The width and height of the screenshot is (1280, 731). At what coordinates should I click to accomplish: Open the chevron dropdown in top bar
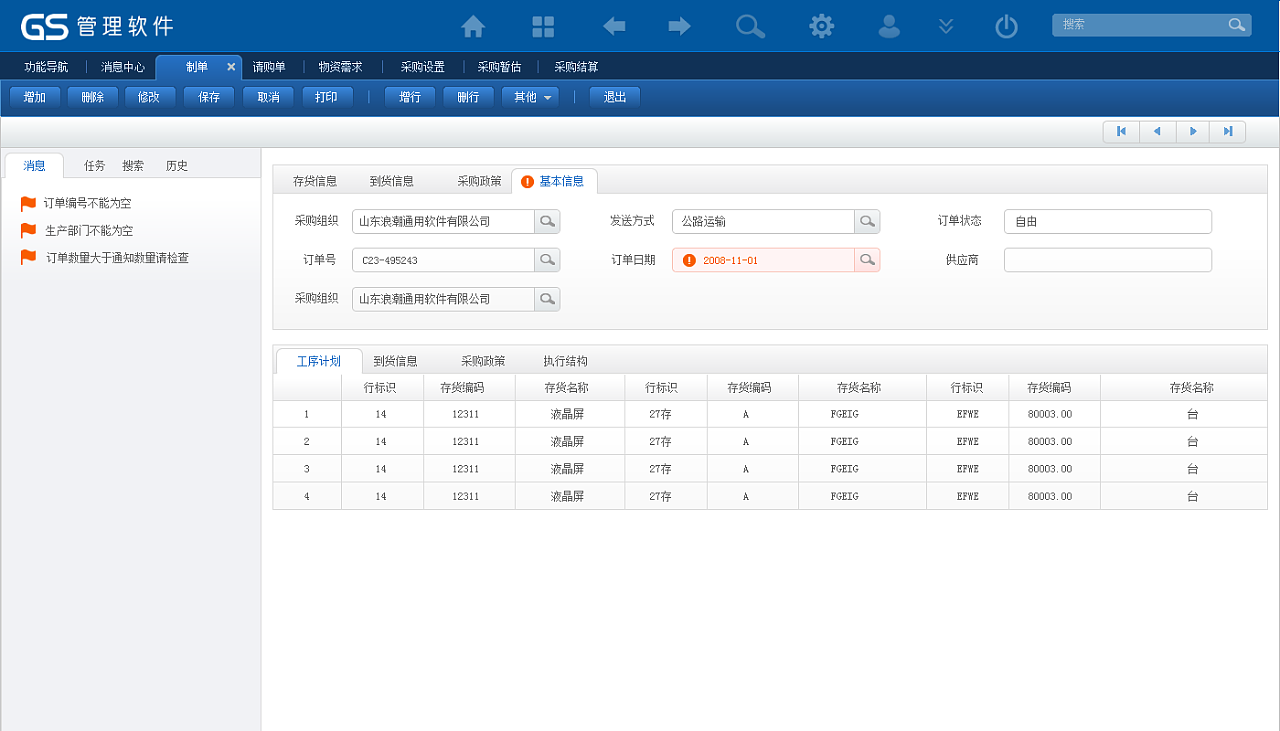coord(945,27)
